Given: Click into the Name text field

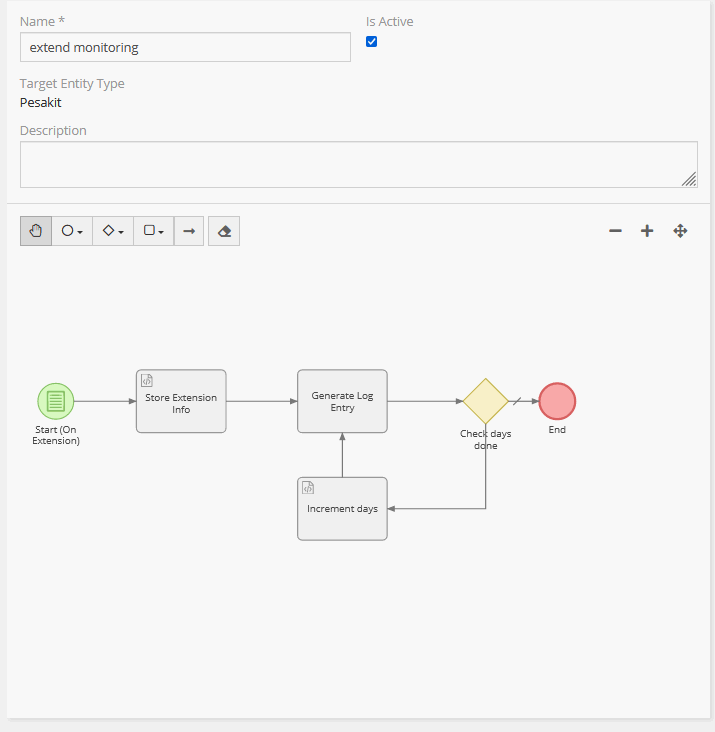Looking at the screenshot, I should [x=185, y=47].
